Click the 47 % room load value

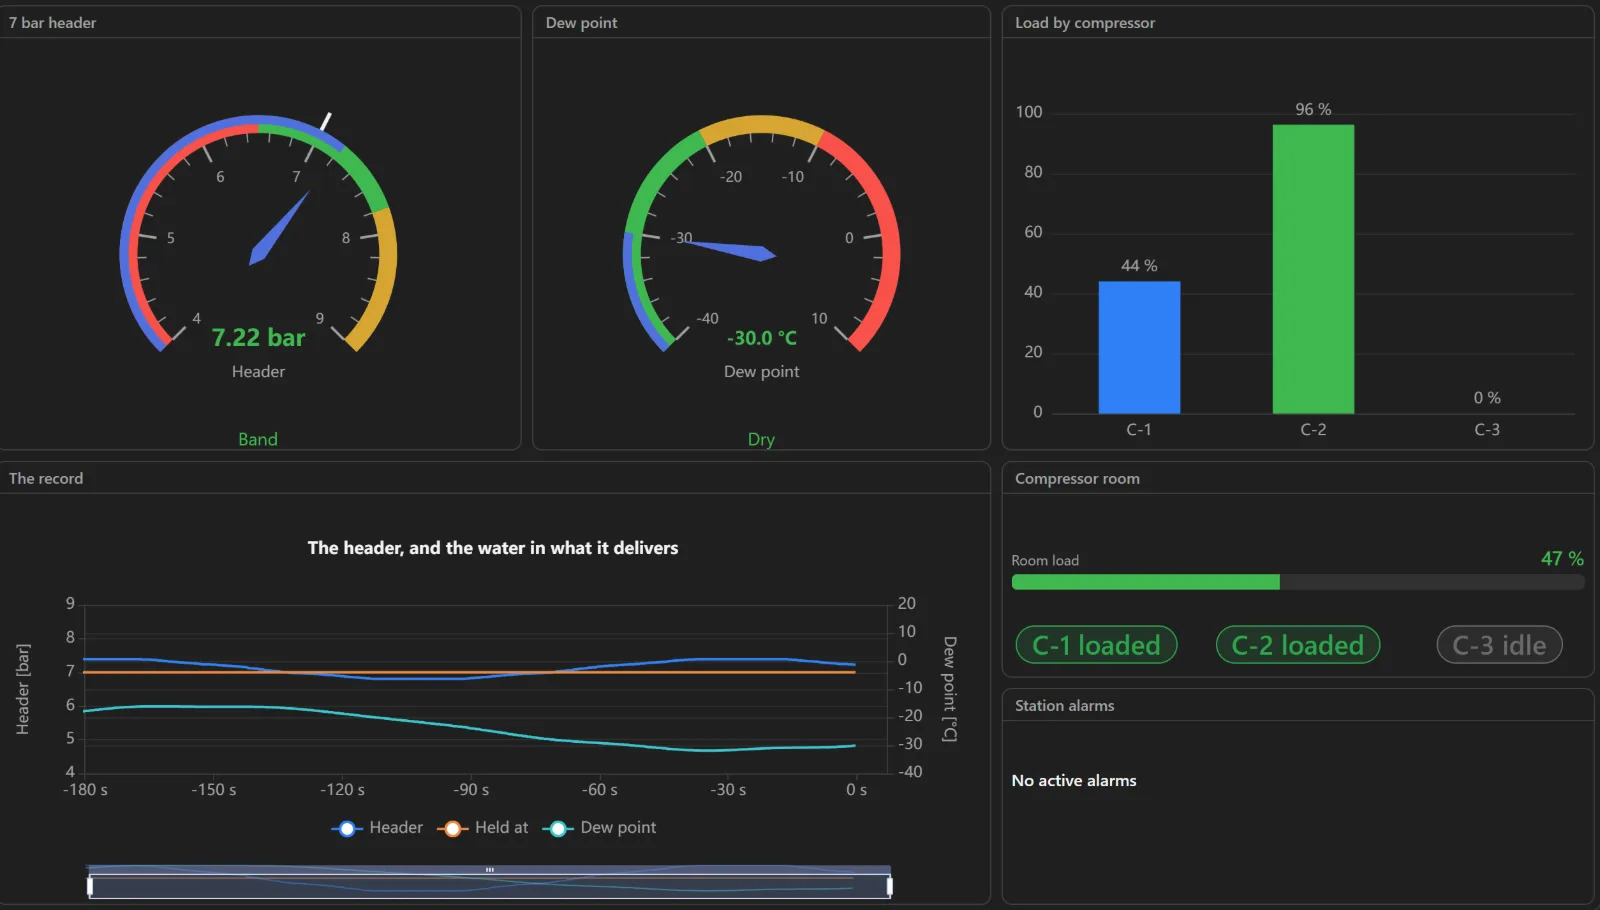point(1562,558)
